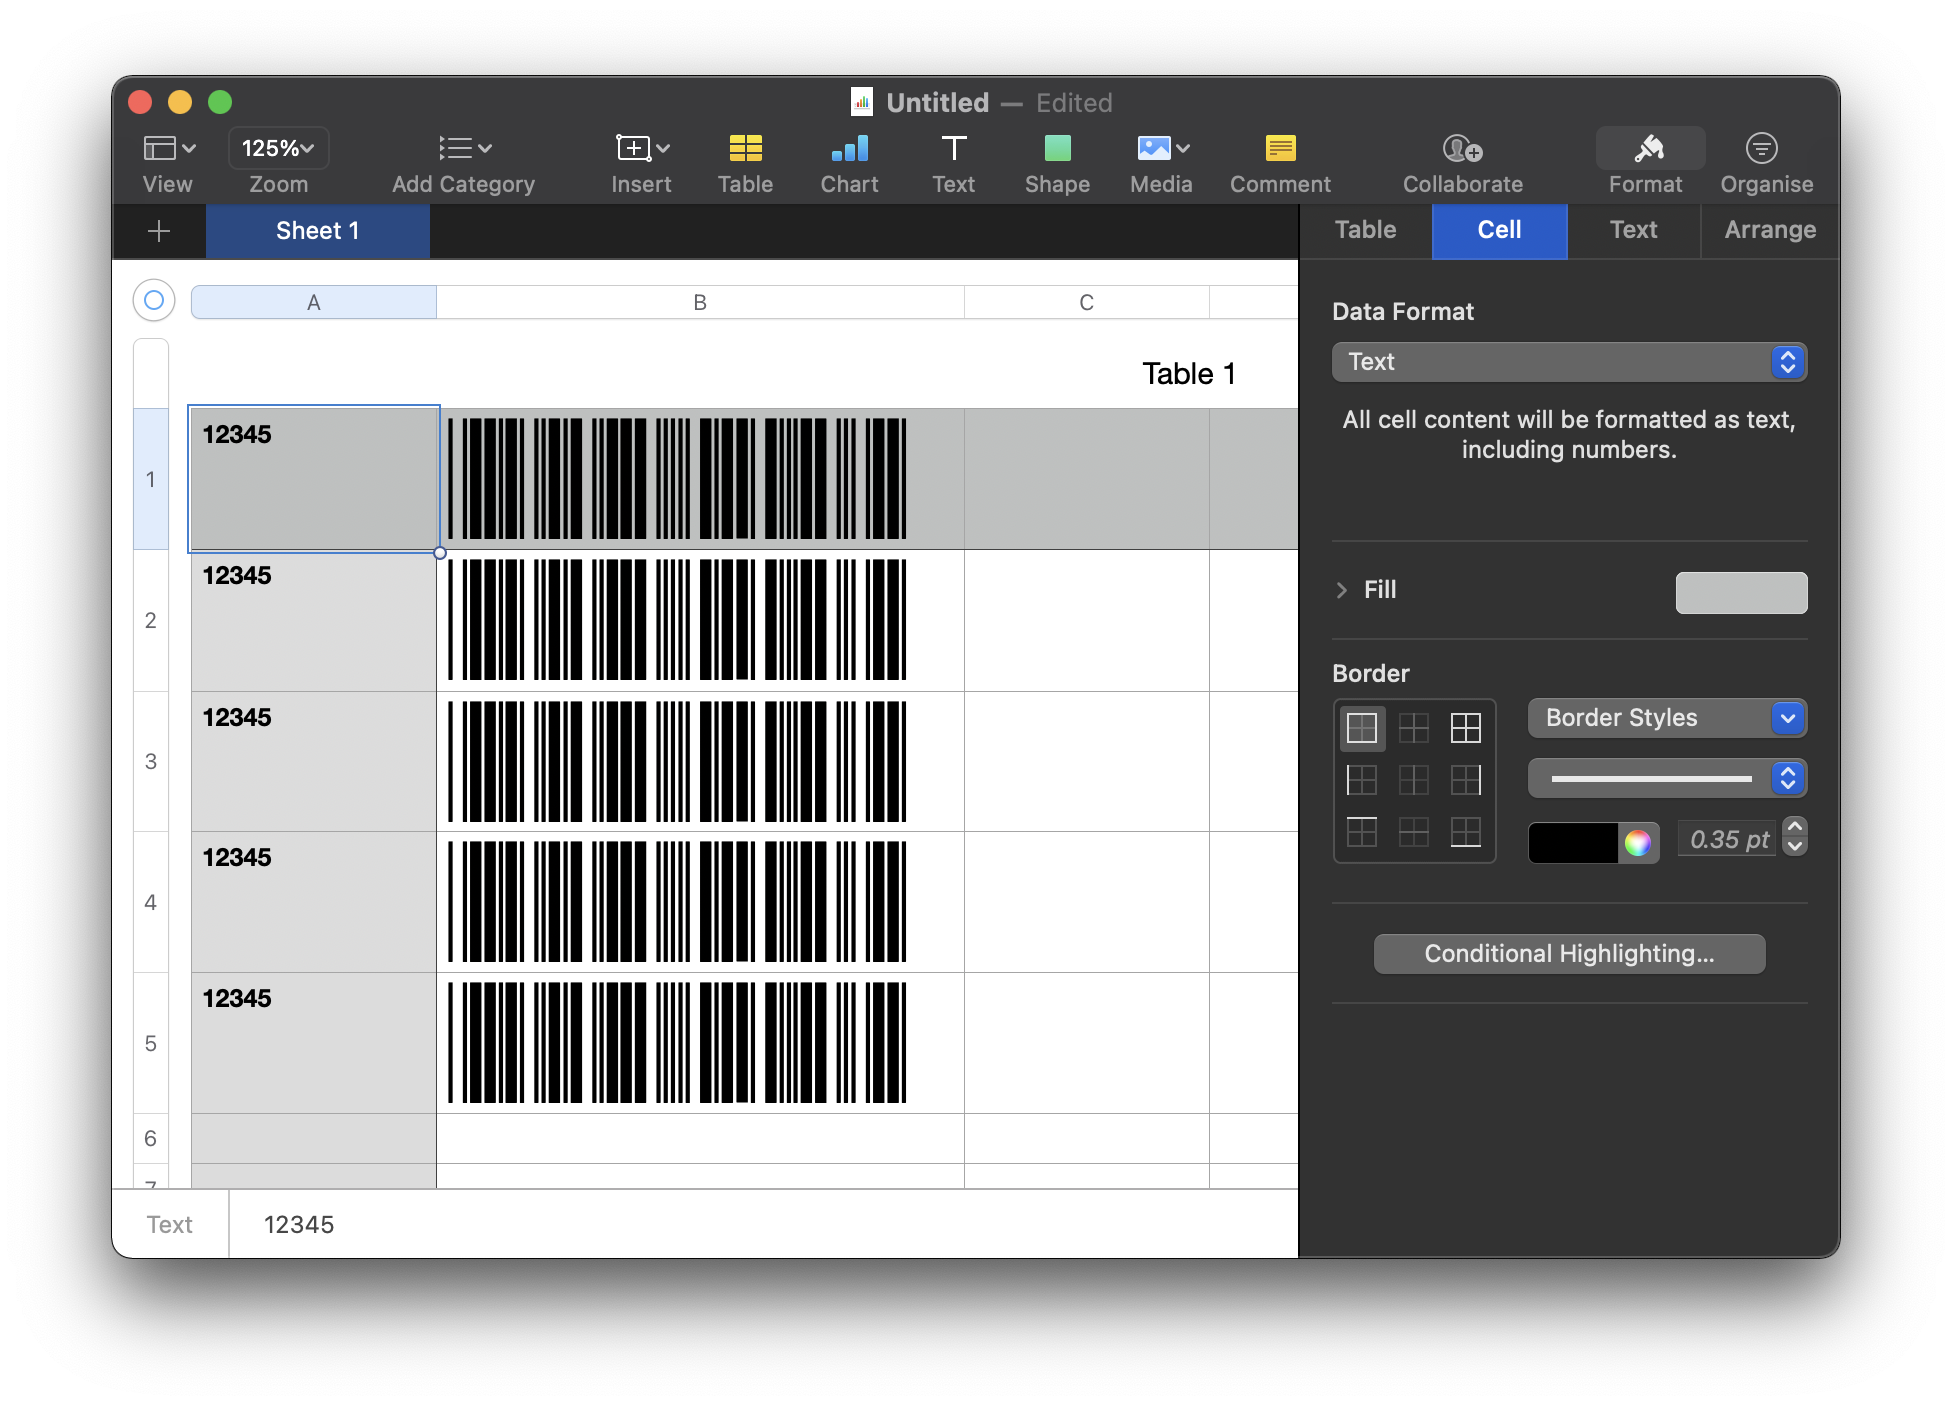Image resolution: width=1952 pixels, height=1406 pixels.
Task: Click the black border colour well
Action: pyautogui.click(x=1573, y=842)
